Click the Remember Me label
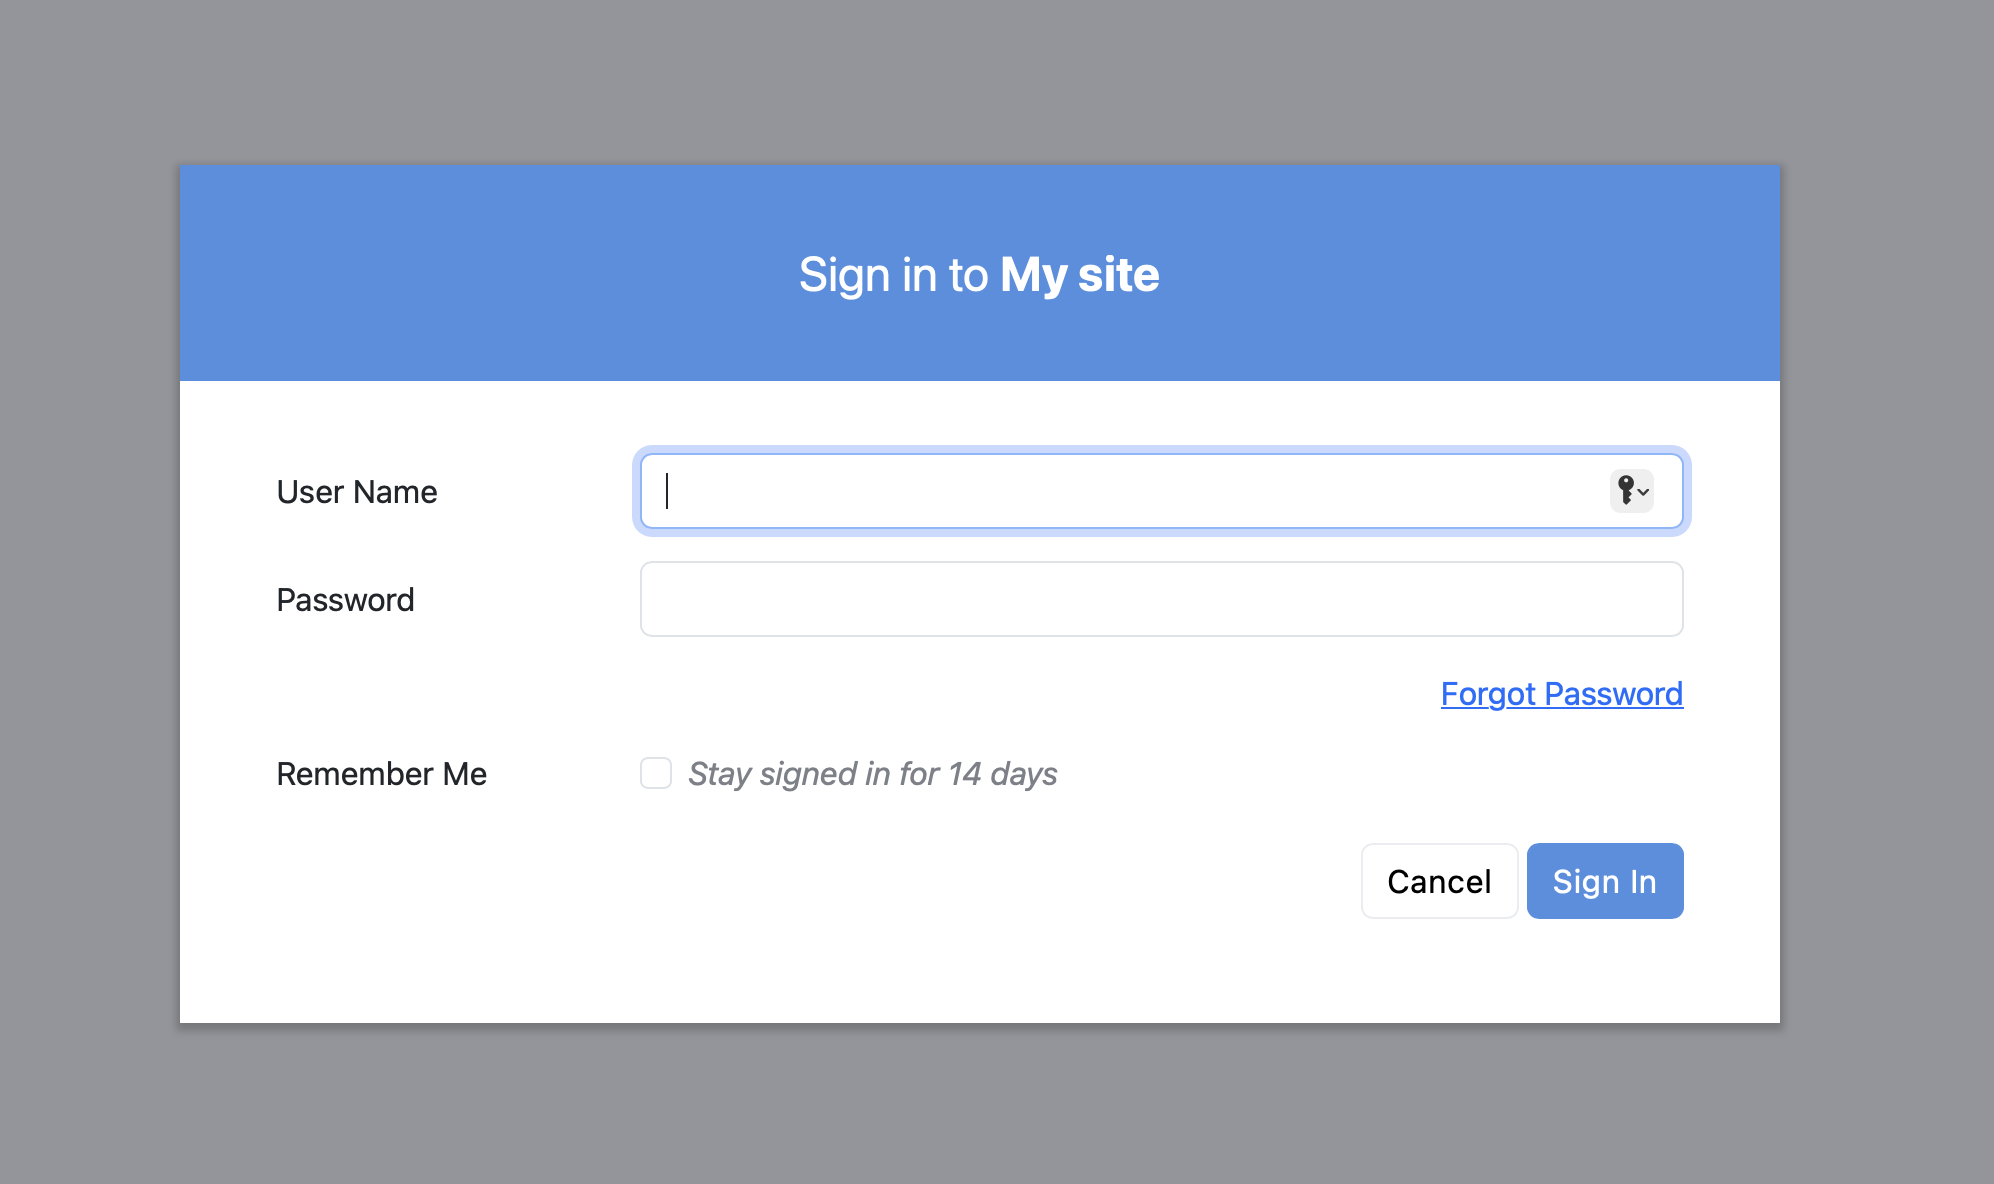 pos(382,774)
